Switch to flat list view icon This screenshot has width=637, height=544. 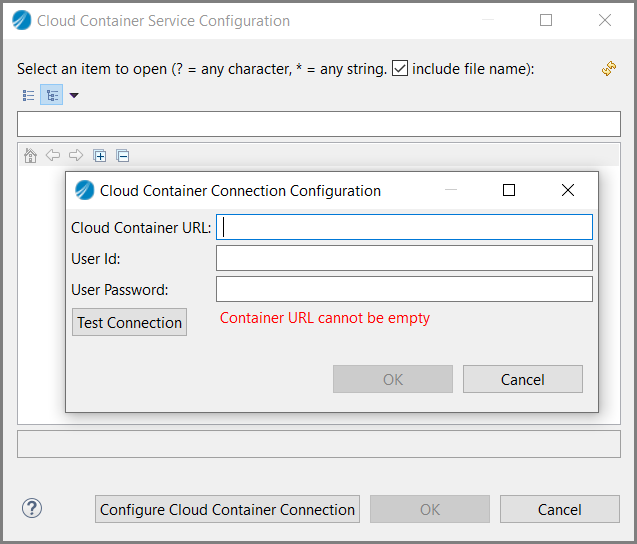point(28,95)
